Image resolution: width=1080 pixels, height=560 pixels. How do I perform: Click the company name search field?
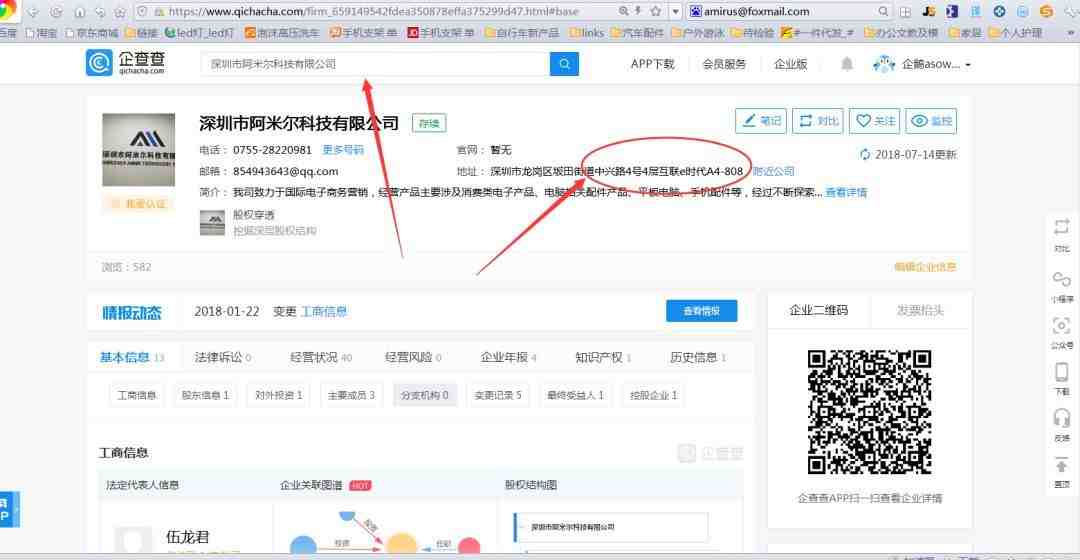coord(375,64)
